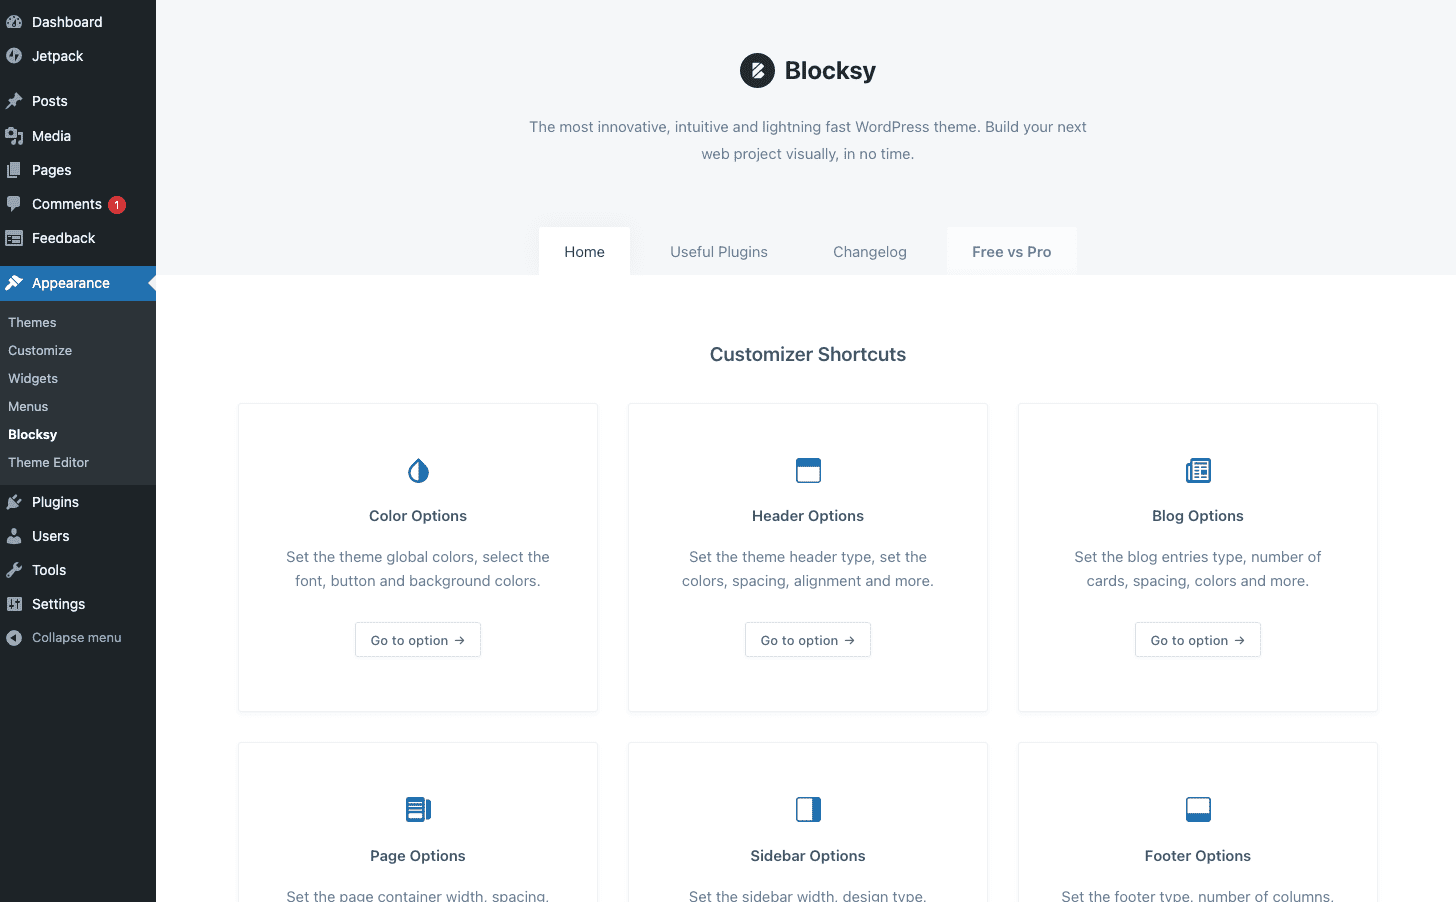Click the Users person icon
Screen dimensions: 1456x902
coord(14,536)
